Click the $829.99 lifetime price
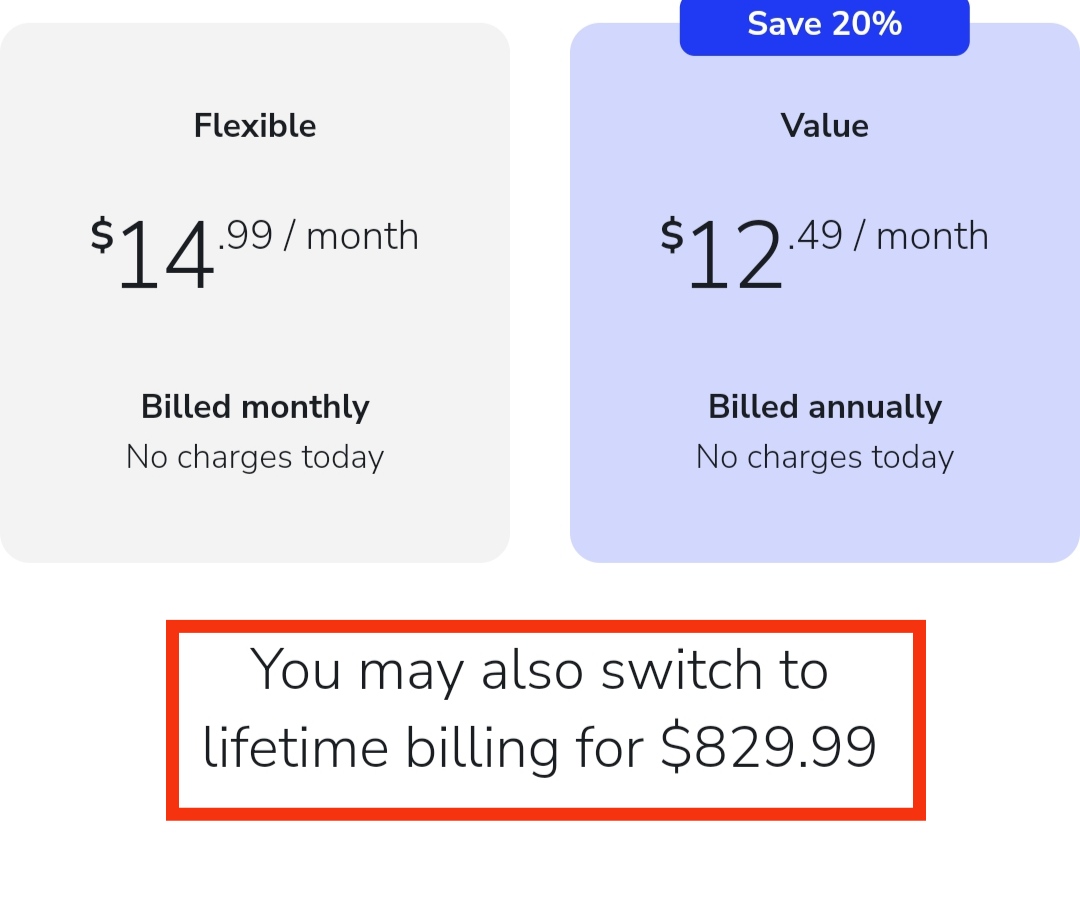 [768, 747]
